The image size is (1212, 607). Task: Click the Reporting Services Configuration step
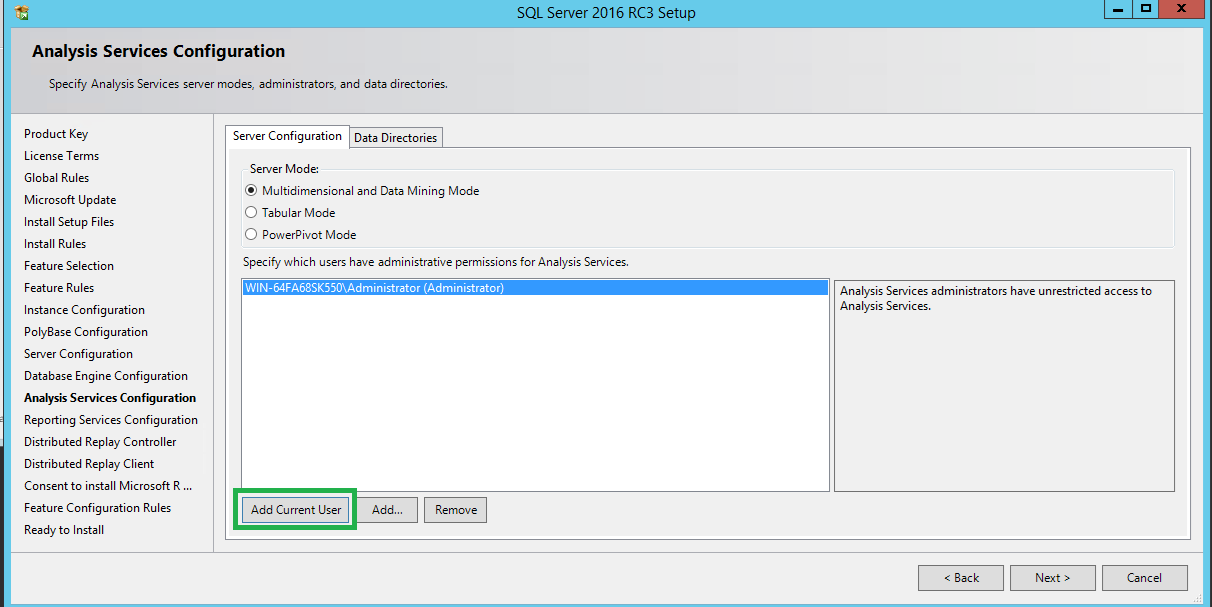tap(111, 420)
